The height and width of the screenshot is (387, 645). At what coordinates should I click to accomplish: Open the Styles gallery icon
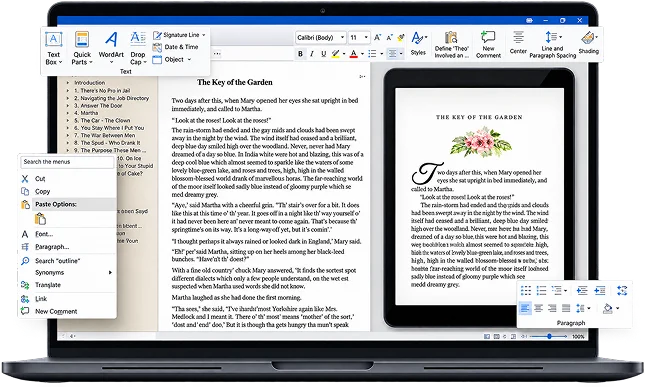pyautogui.click(x=418, y=39)
